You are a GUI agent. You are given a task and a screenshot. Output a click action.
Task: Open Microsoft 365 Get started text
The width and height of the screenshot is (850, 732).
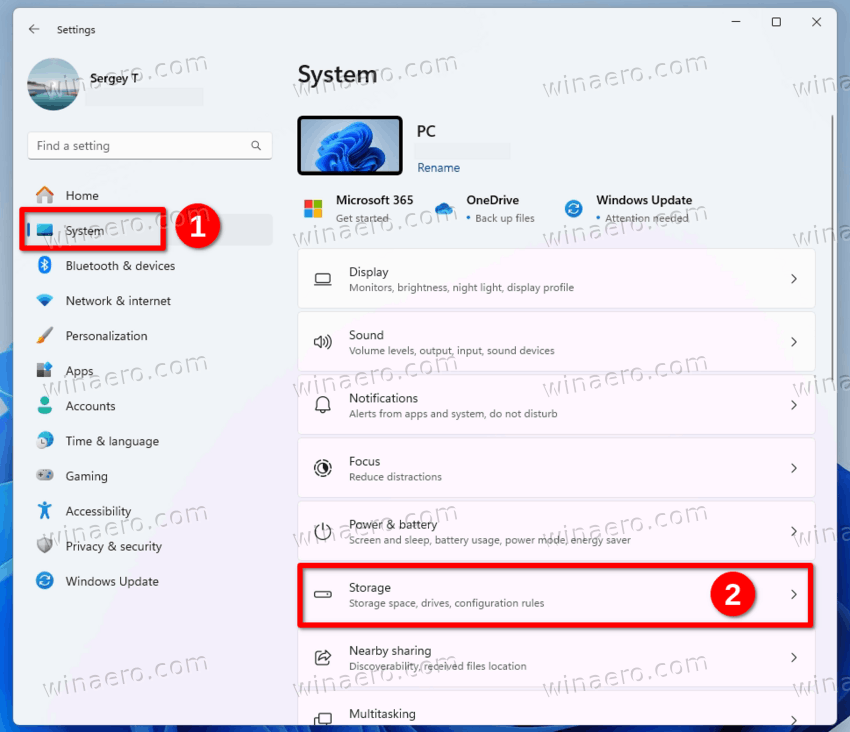[362, 218]
